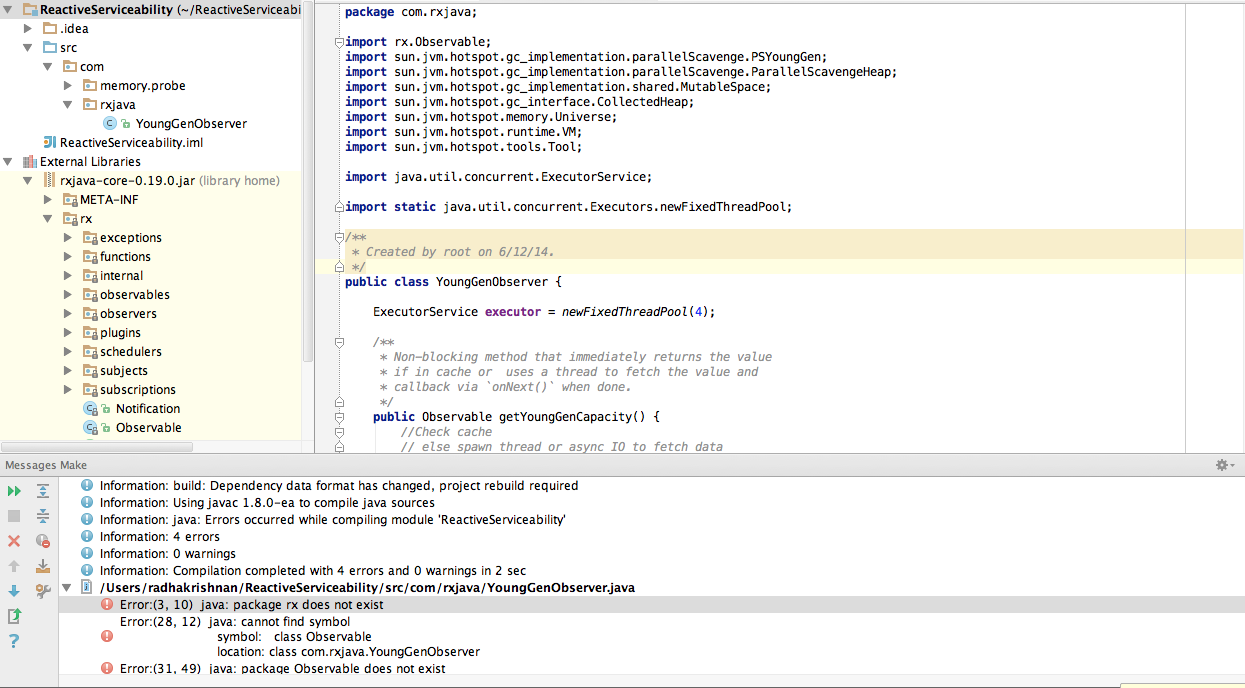This screenshot has height=688, width=1245.
Task: Select the subscriptions package
Action: [138, 390]
